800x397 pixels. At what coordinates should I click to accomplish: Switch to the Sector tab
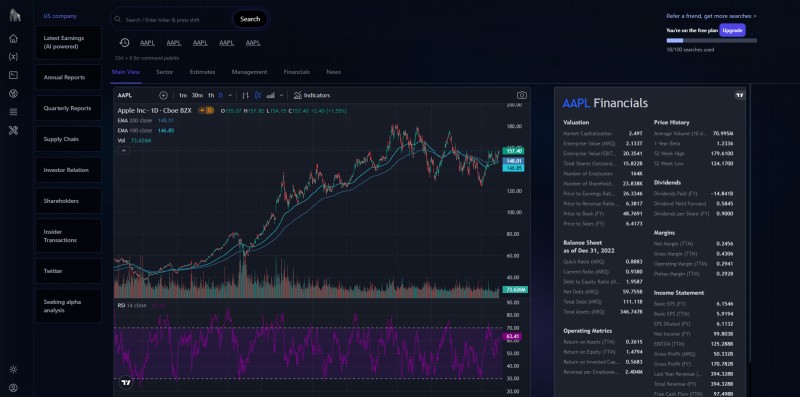165,72
